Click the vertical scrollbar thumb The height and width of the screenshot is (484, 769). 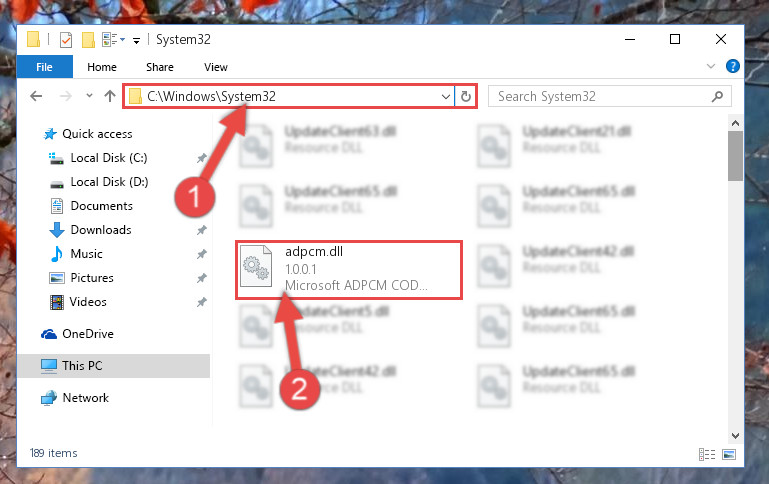click(735, 156)
